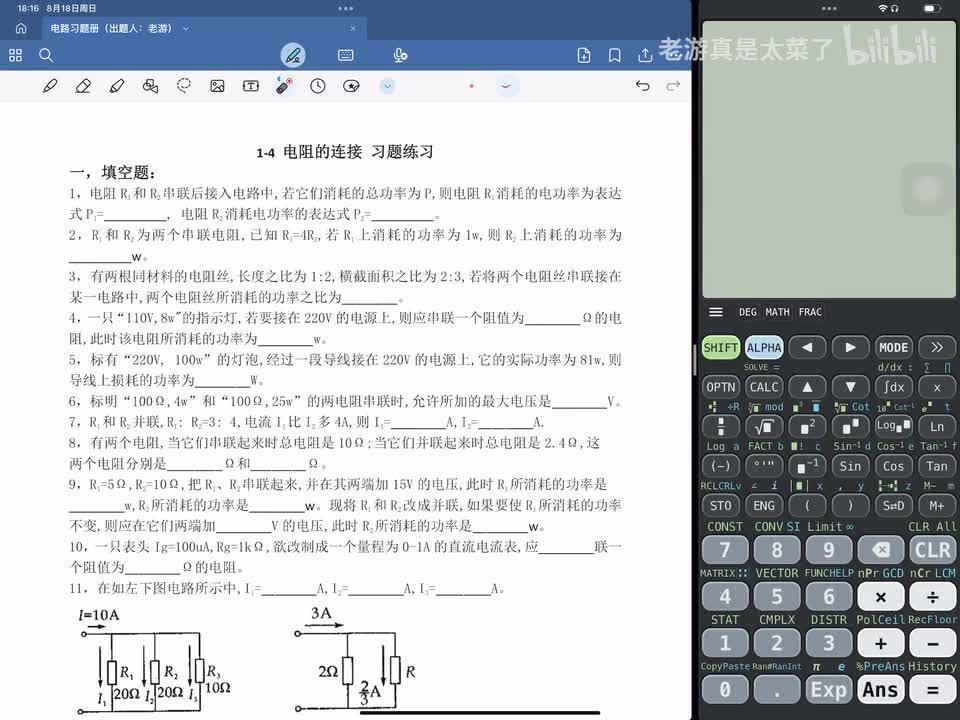Expand the toolbar blue chevron
This screenshot has width=960, height=720.
pos(387,86)
